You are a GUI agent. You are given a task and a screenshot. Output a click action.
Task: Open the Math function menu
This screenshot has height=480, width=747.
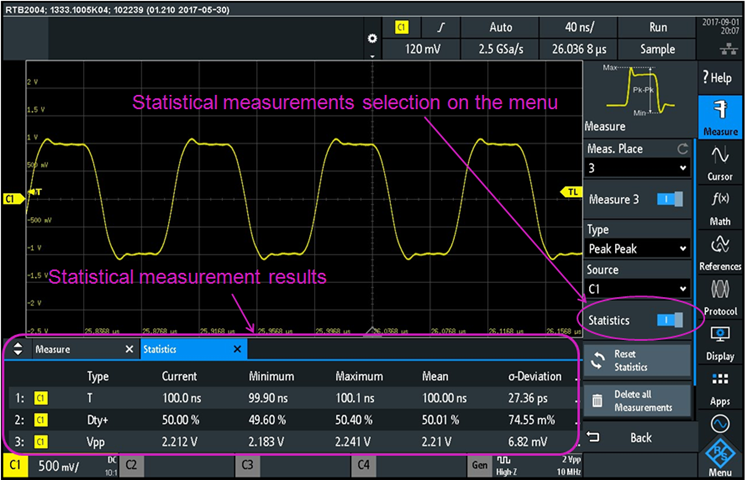720,206
